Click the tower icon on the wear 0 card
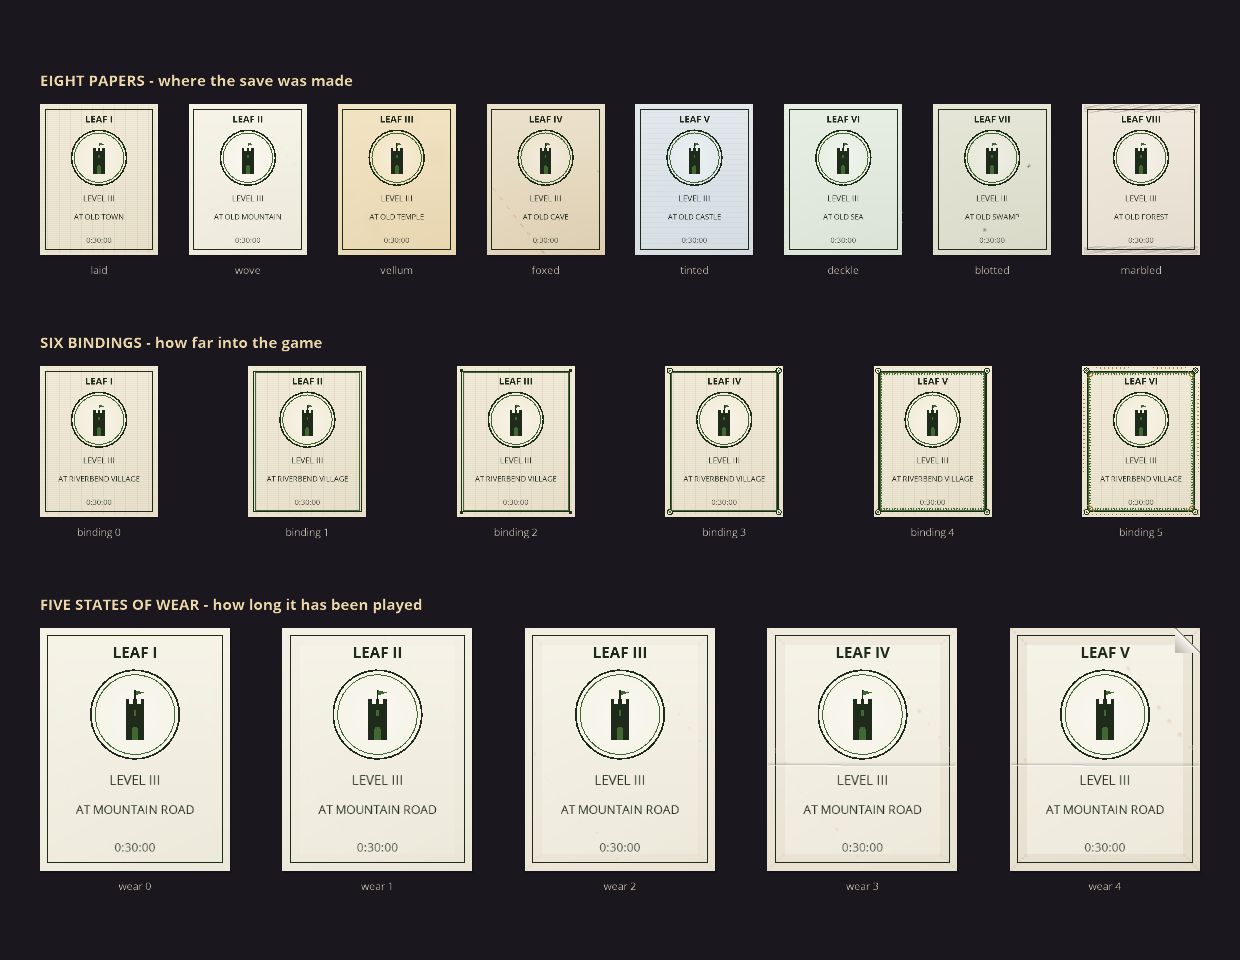Image resolution: width=1240 pixels, height=960 pixels. [x=135, y=715]
